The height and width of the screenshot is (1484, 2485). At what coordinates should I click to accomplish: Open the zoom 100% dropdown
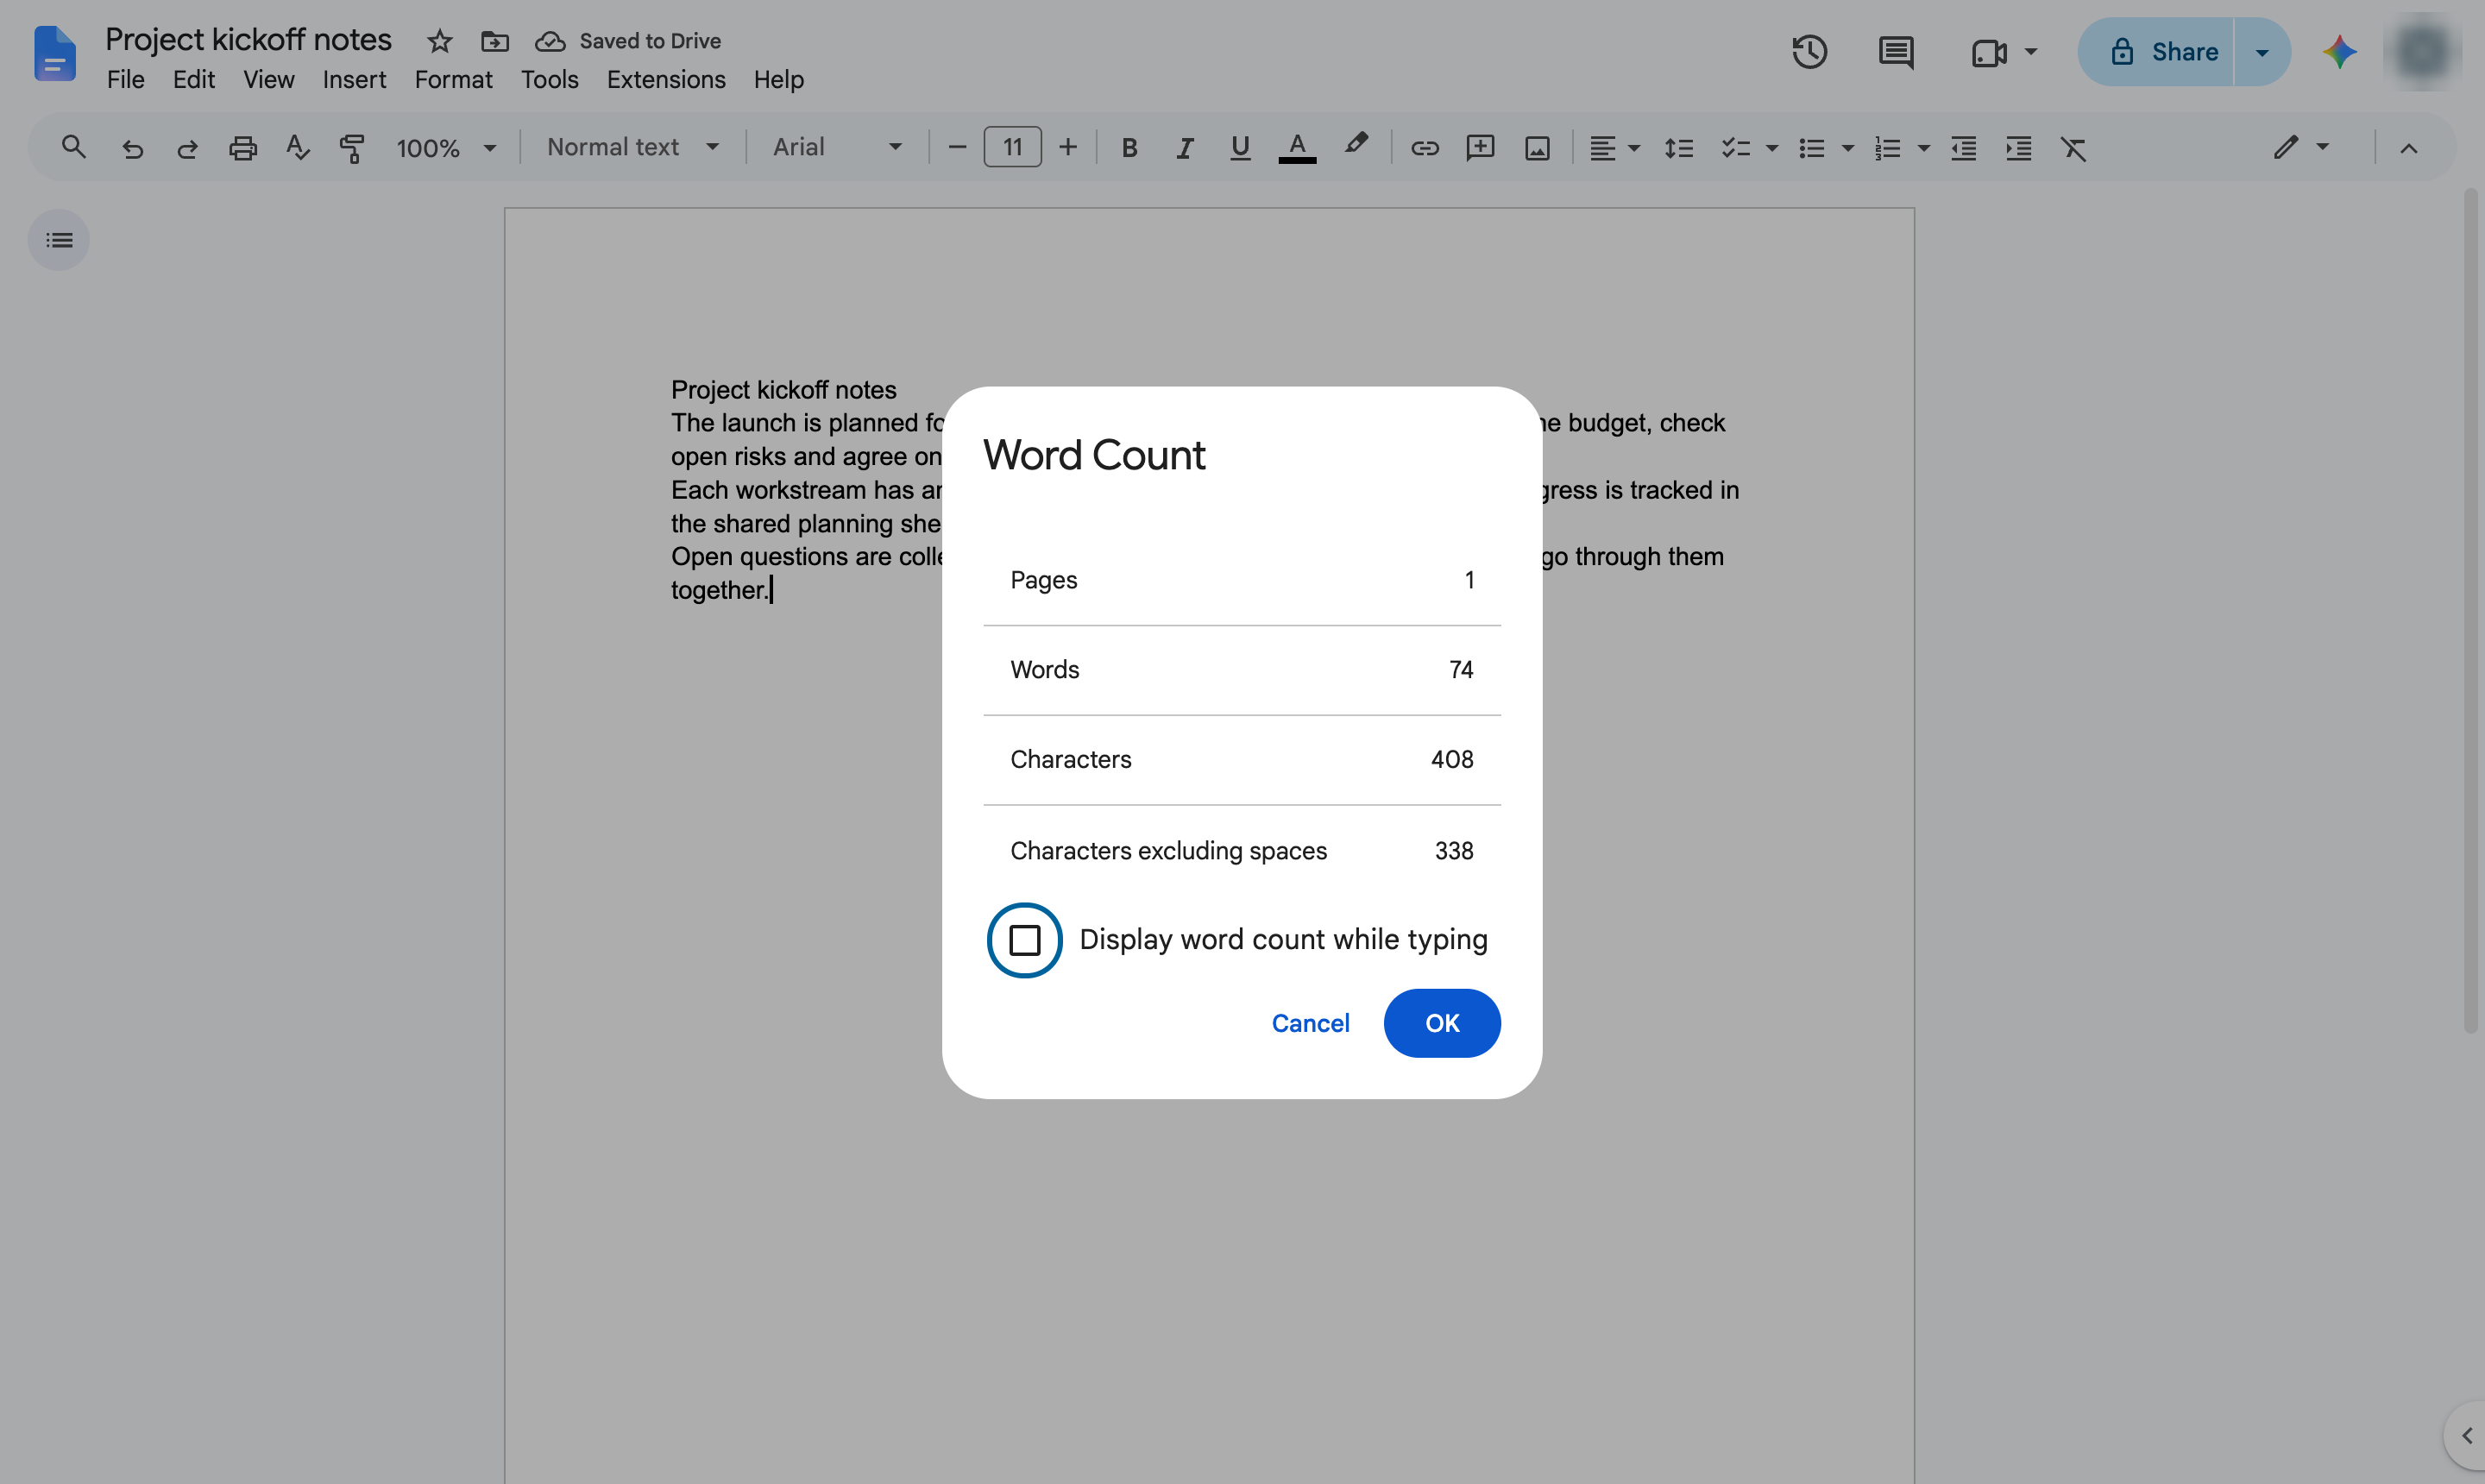click(446, 148)
